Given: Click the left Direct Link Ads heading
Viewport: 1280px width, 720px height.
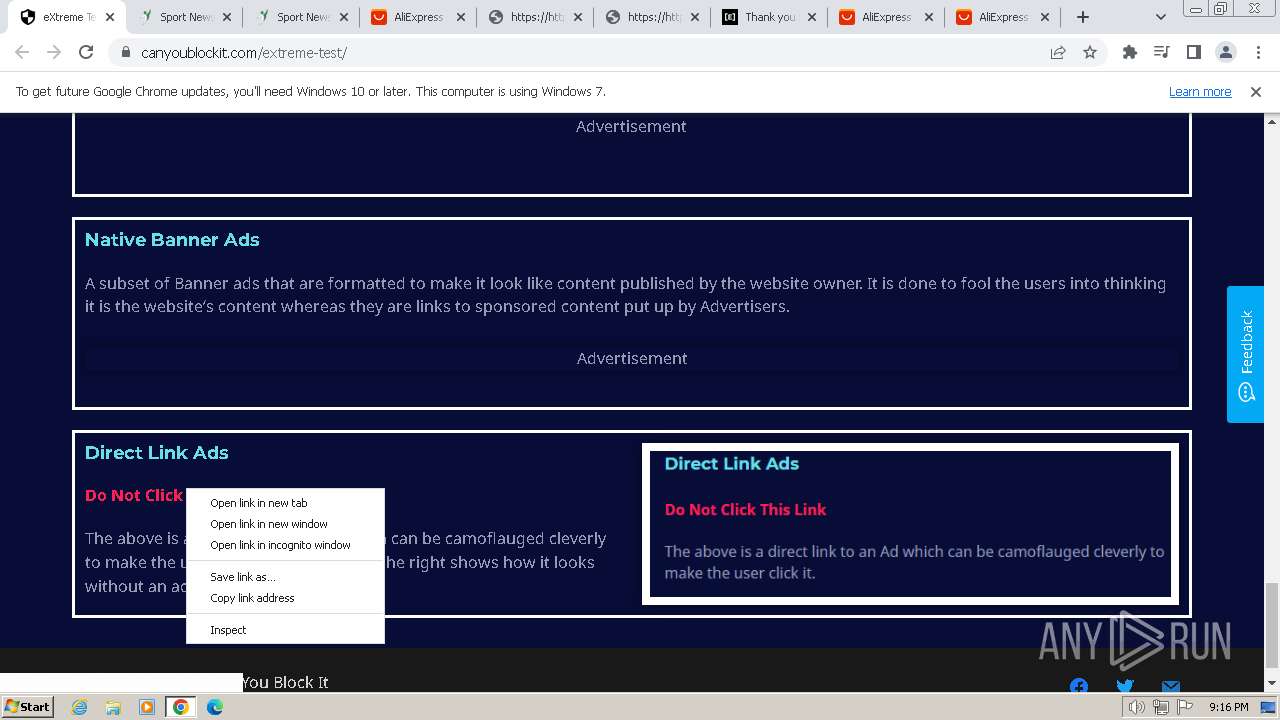Looking at the screenshot, I should point(156,453).
